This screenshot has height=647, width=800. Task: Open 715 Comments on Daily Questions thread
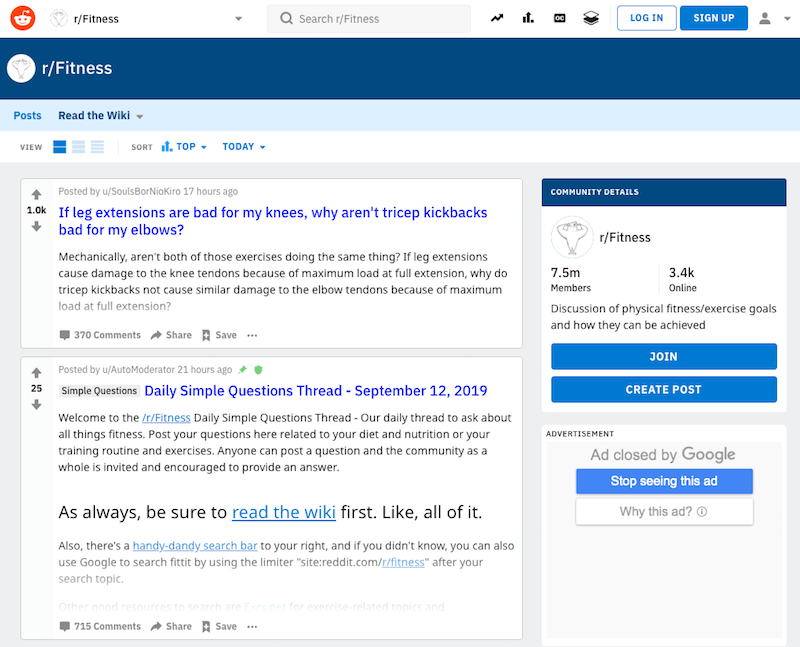(100, 626)
